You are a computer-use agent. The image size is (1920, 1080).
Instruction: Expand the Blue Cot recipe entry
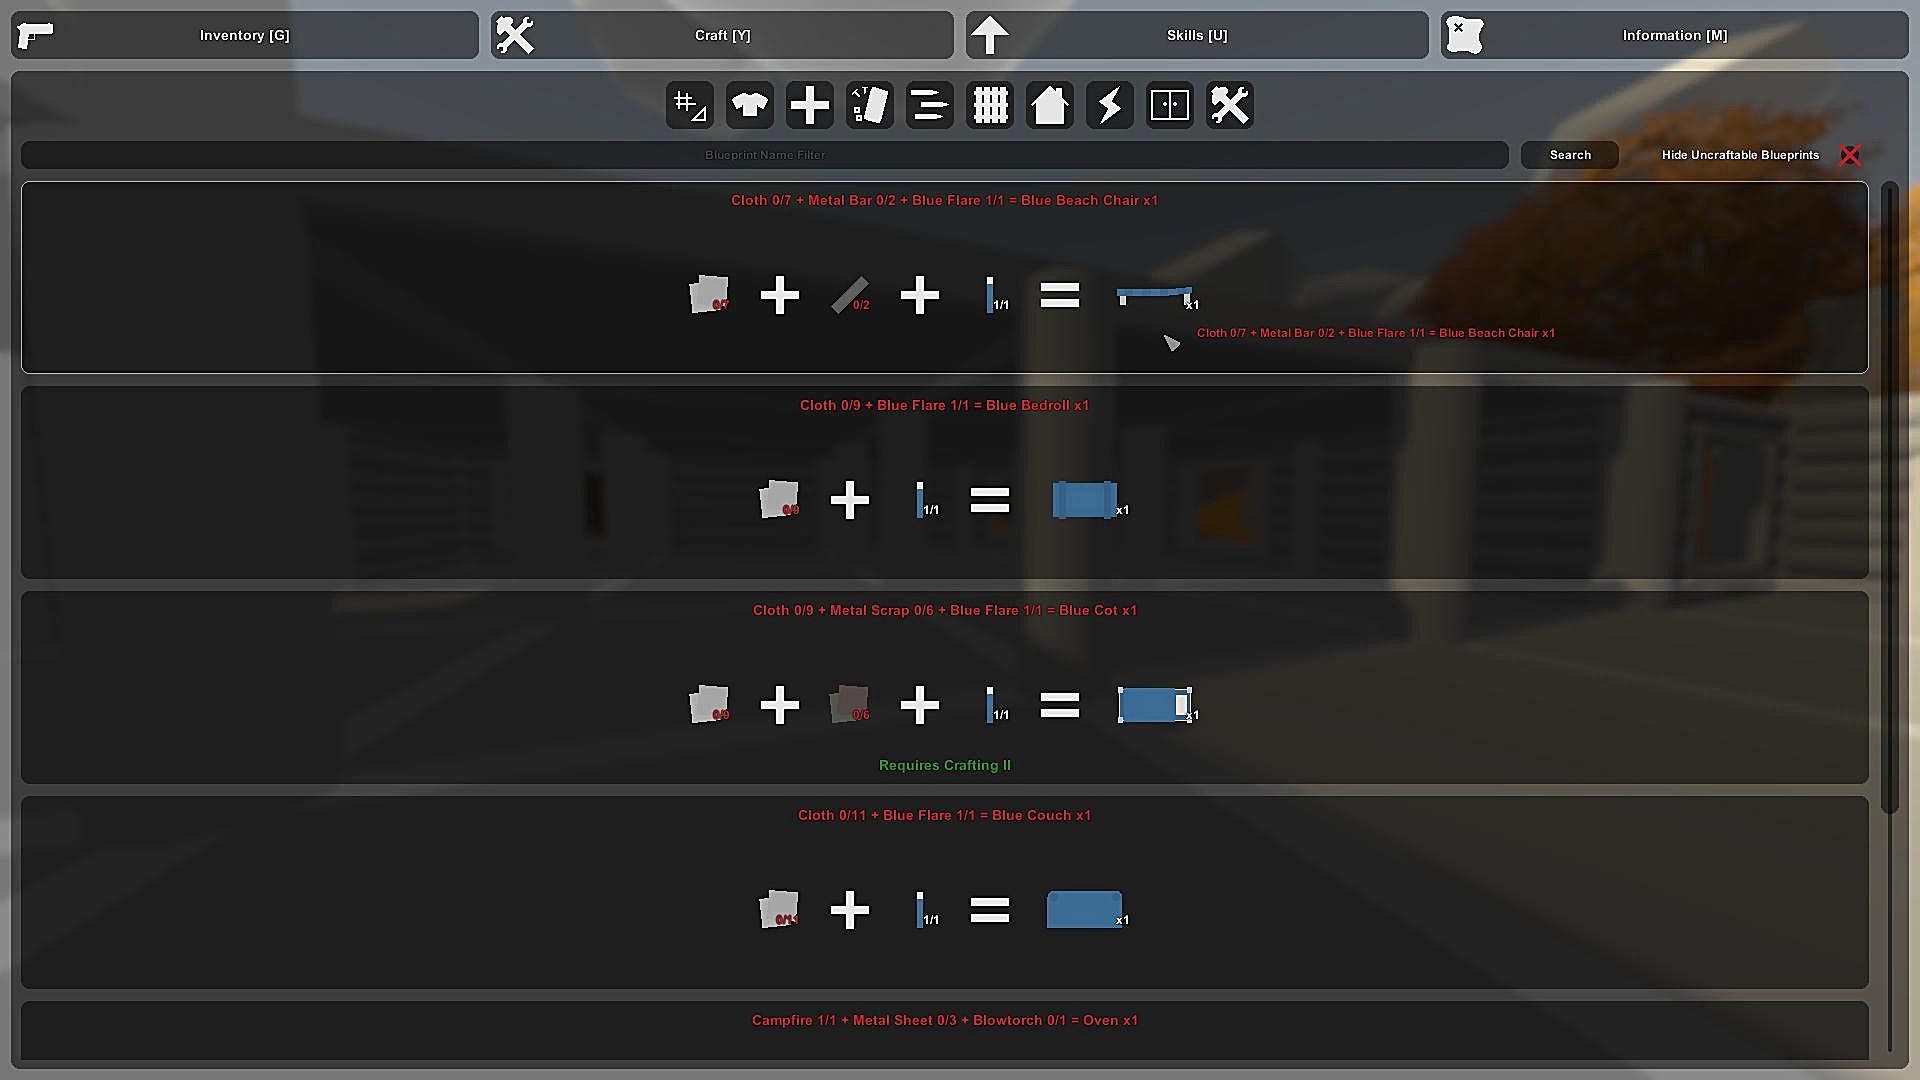(x=944, y=609)
